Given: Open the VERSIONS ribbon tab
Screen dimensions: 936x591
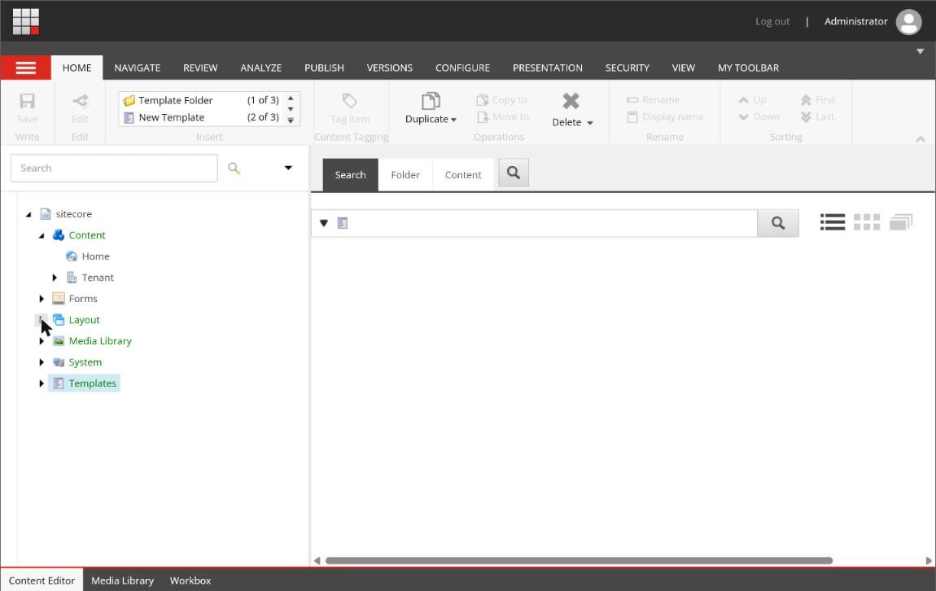Looking at the screenshot, I should (x=390, y=68).
